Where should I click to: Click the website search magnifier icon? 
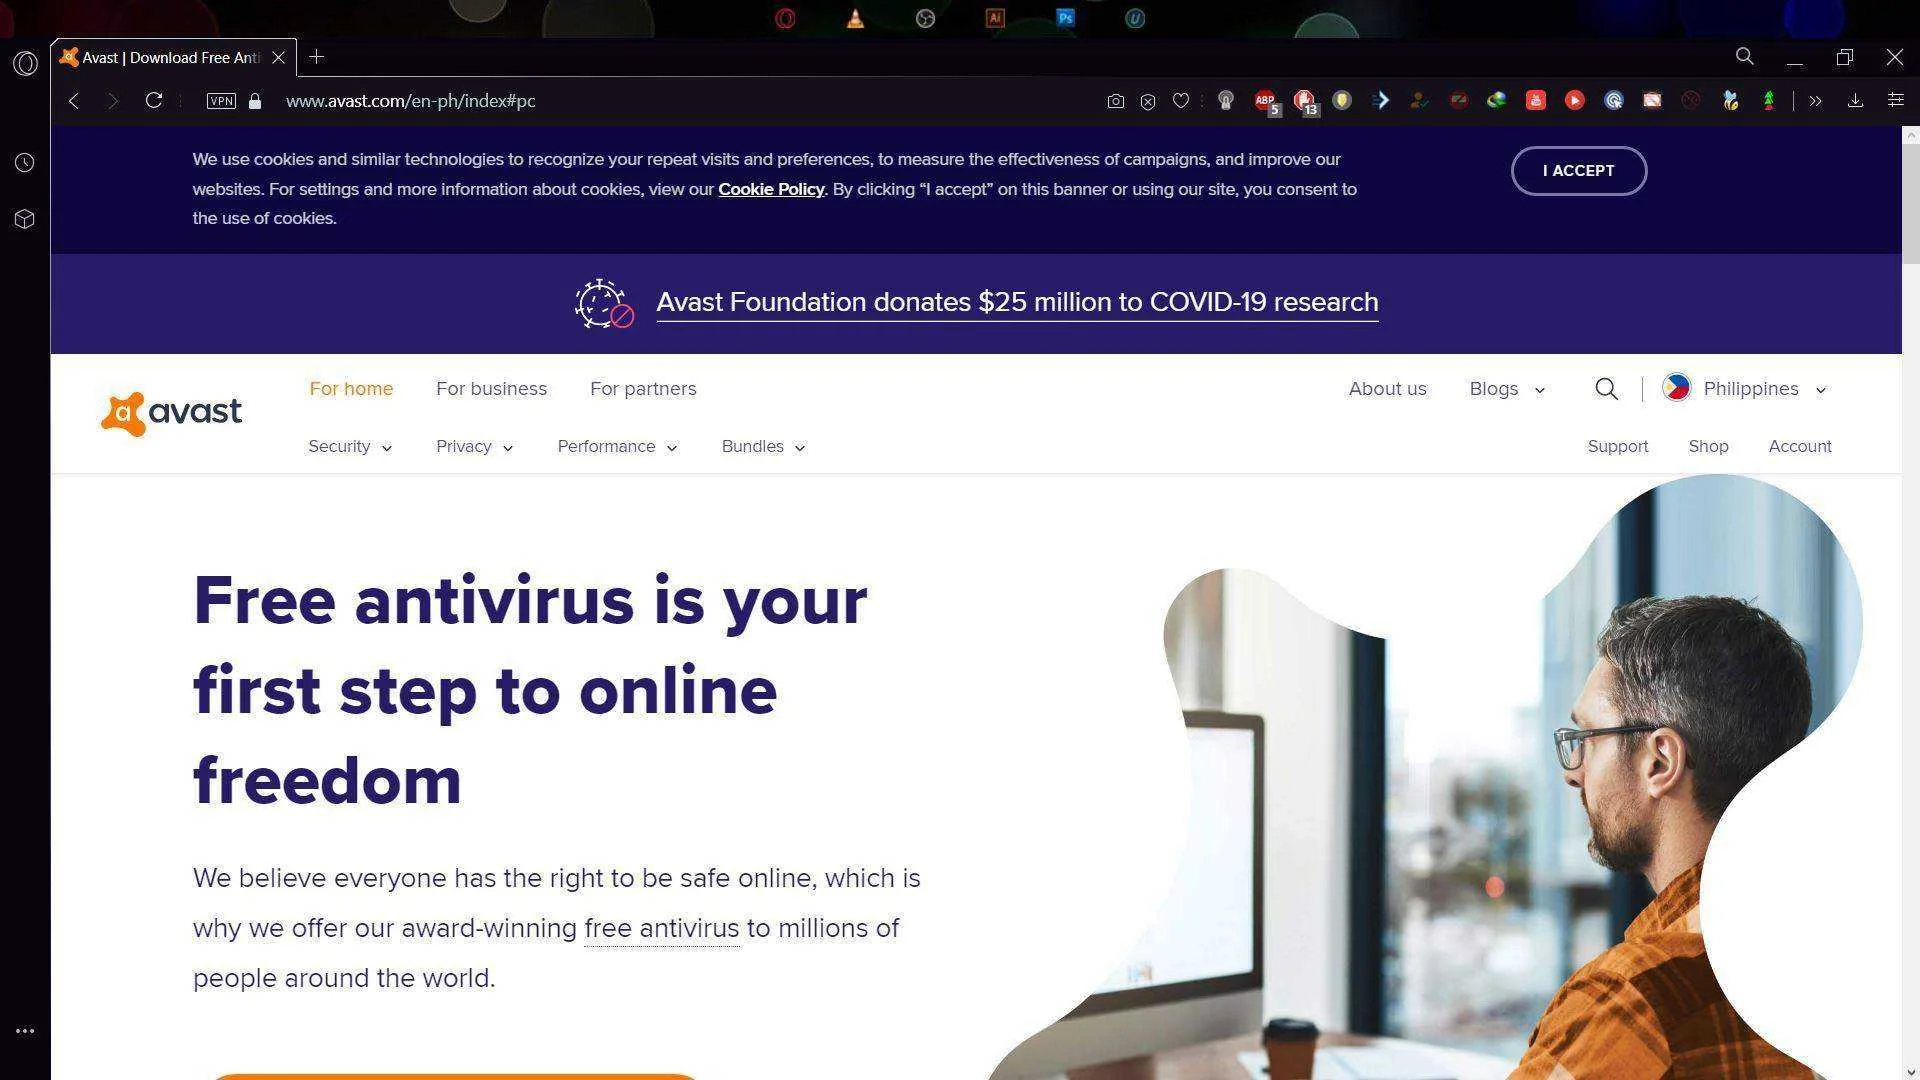point(1606,389)
